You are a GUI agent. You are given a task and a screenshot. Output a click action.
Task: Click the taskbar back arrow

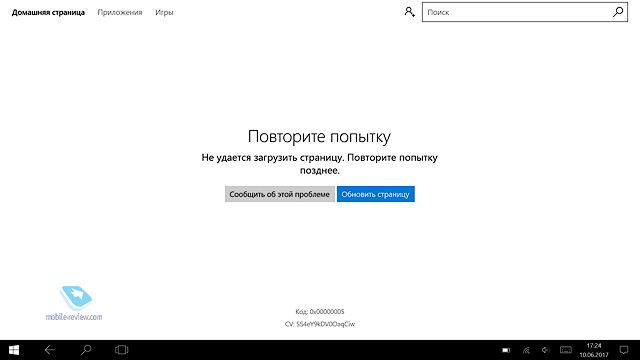(49, 350)
